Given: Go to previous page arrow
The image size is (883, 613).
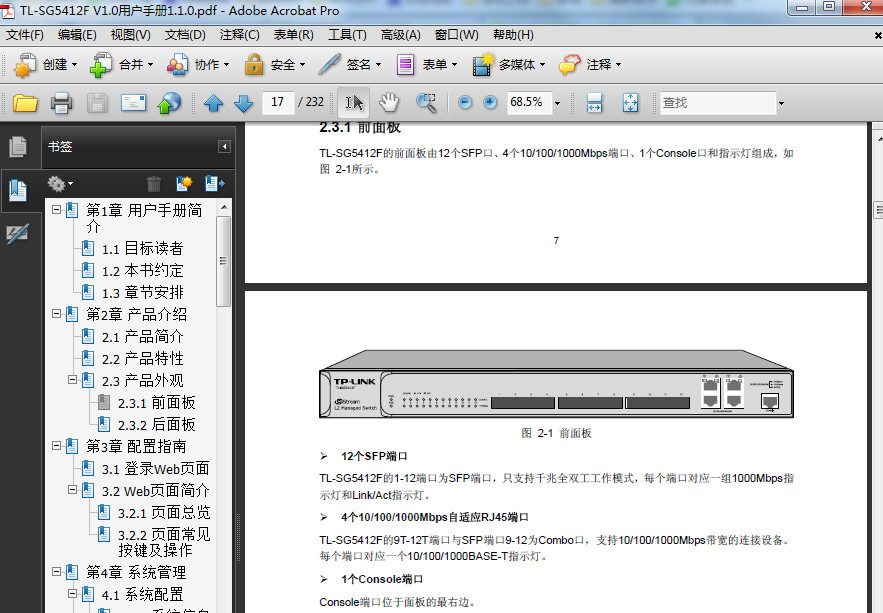Looking at the screenshot, I should (x=213, y=103).
